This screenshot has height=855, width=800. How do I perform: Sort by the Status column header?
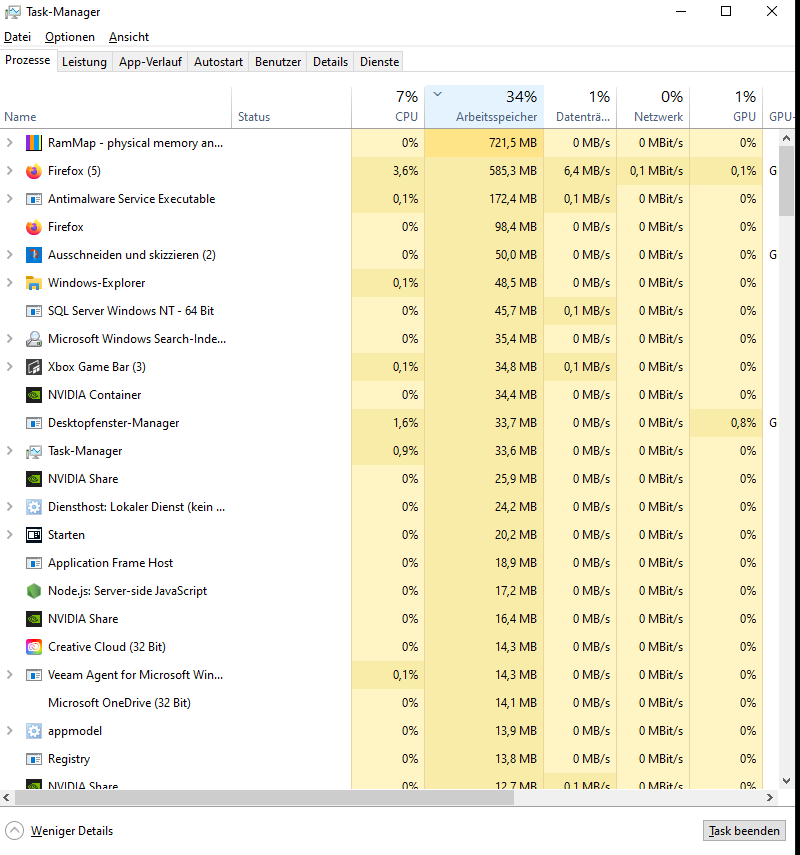[x=292, y=107]
